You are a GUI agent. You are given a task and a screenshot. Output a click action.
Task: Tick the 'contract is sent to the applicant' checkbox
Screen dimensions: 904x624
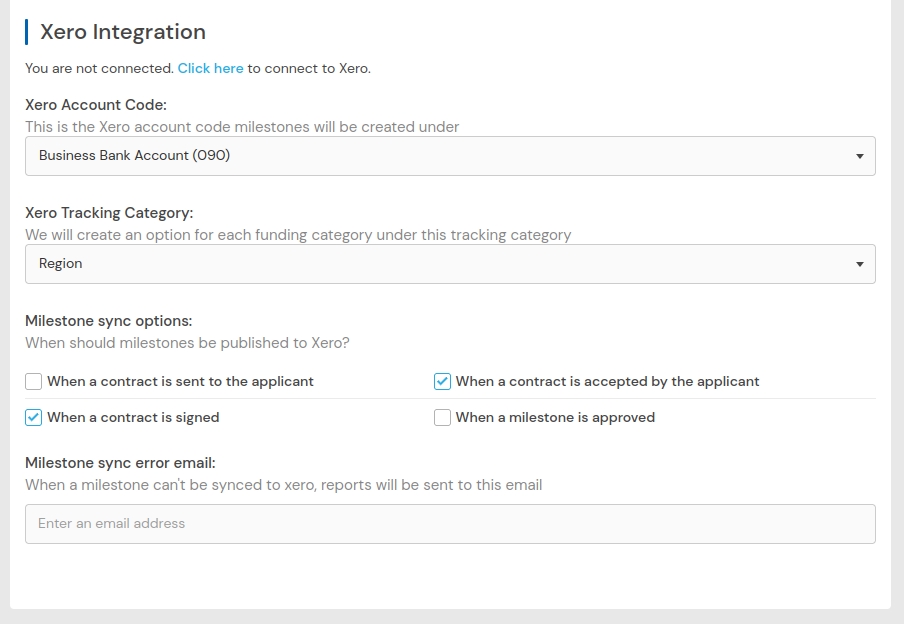(x=34, y=381)
